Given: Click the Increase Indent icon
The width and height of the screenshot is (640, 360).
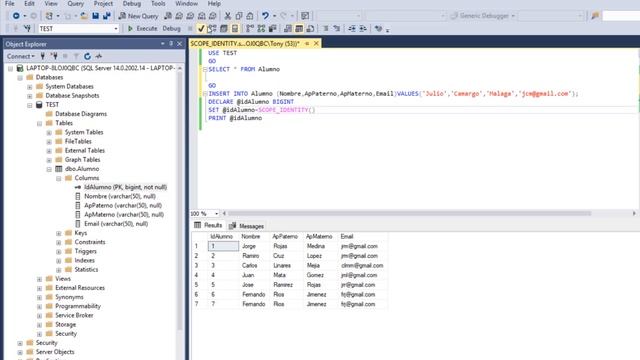Looking at the screenshot, I should pos(362,29).
